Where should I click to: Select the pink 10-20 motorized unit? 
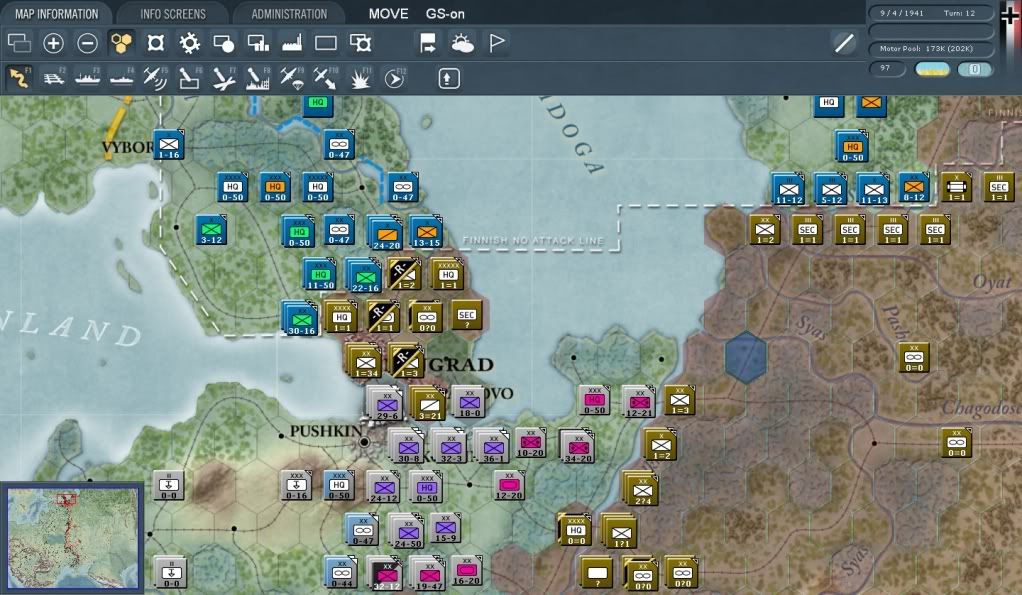(x=531, y=443)
